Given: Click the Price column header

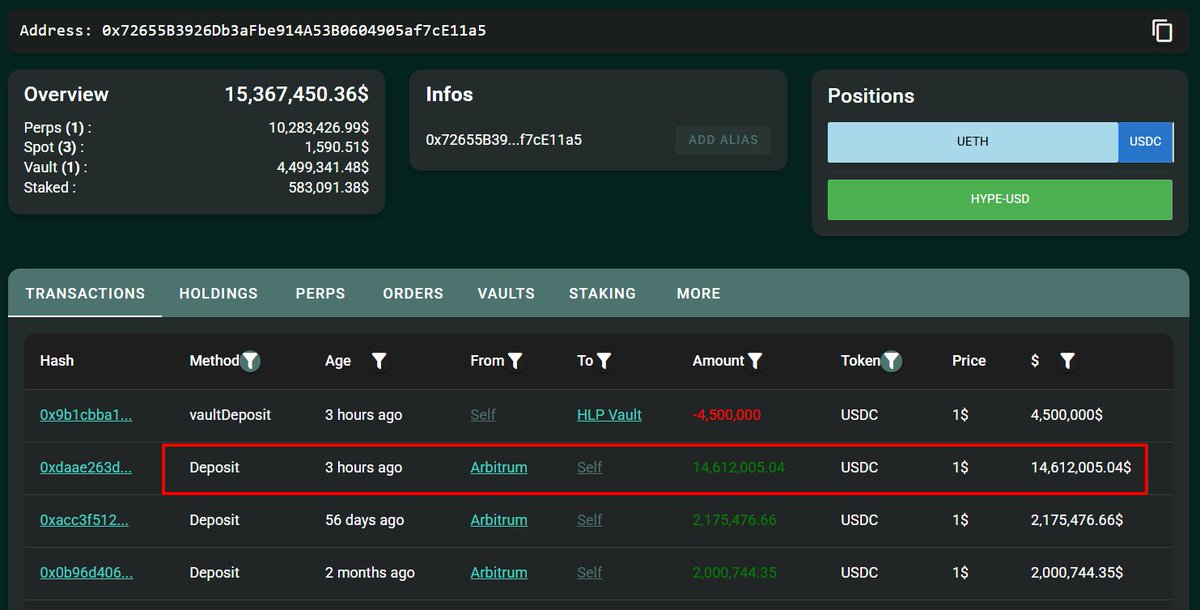Looking at the screenshot, I should click(x=969, y=361).
